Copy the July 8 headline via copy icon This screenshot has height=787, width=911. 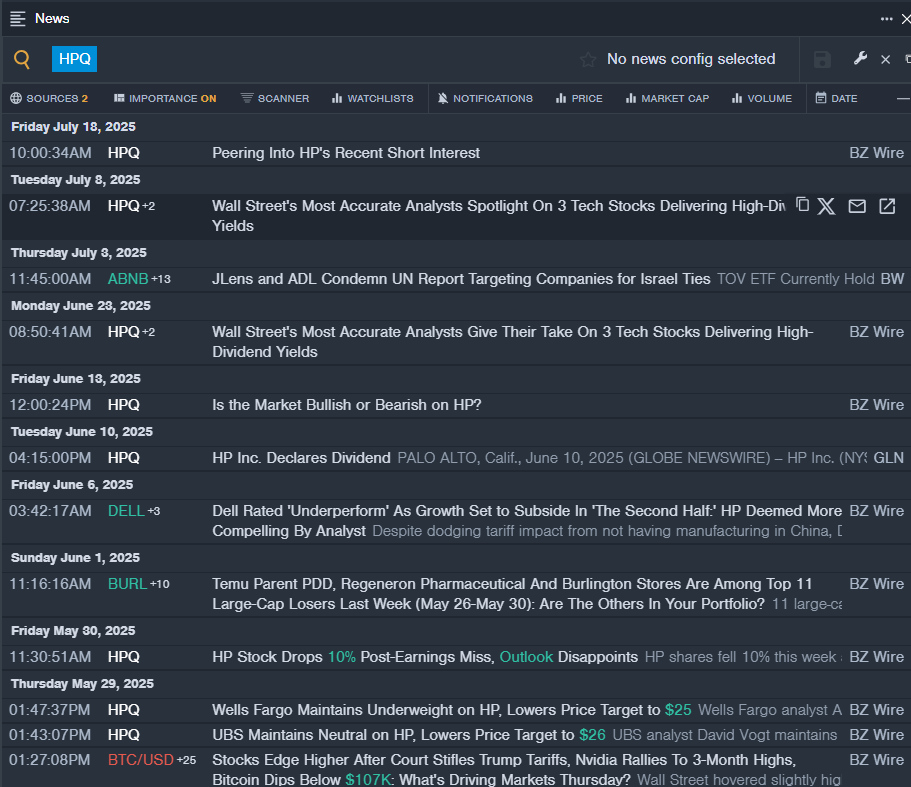pos(802,204)
